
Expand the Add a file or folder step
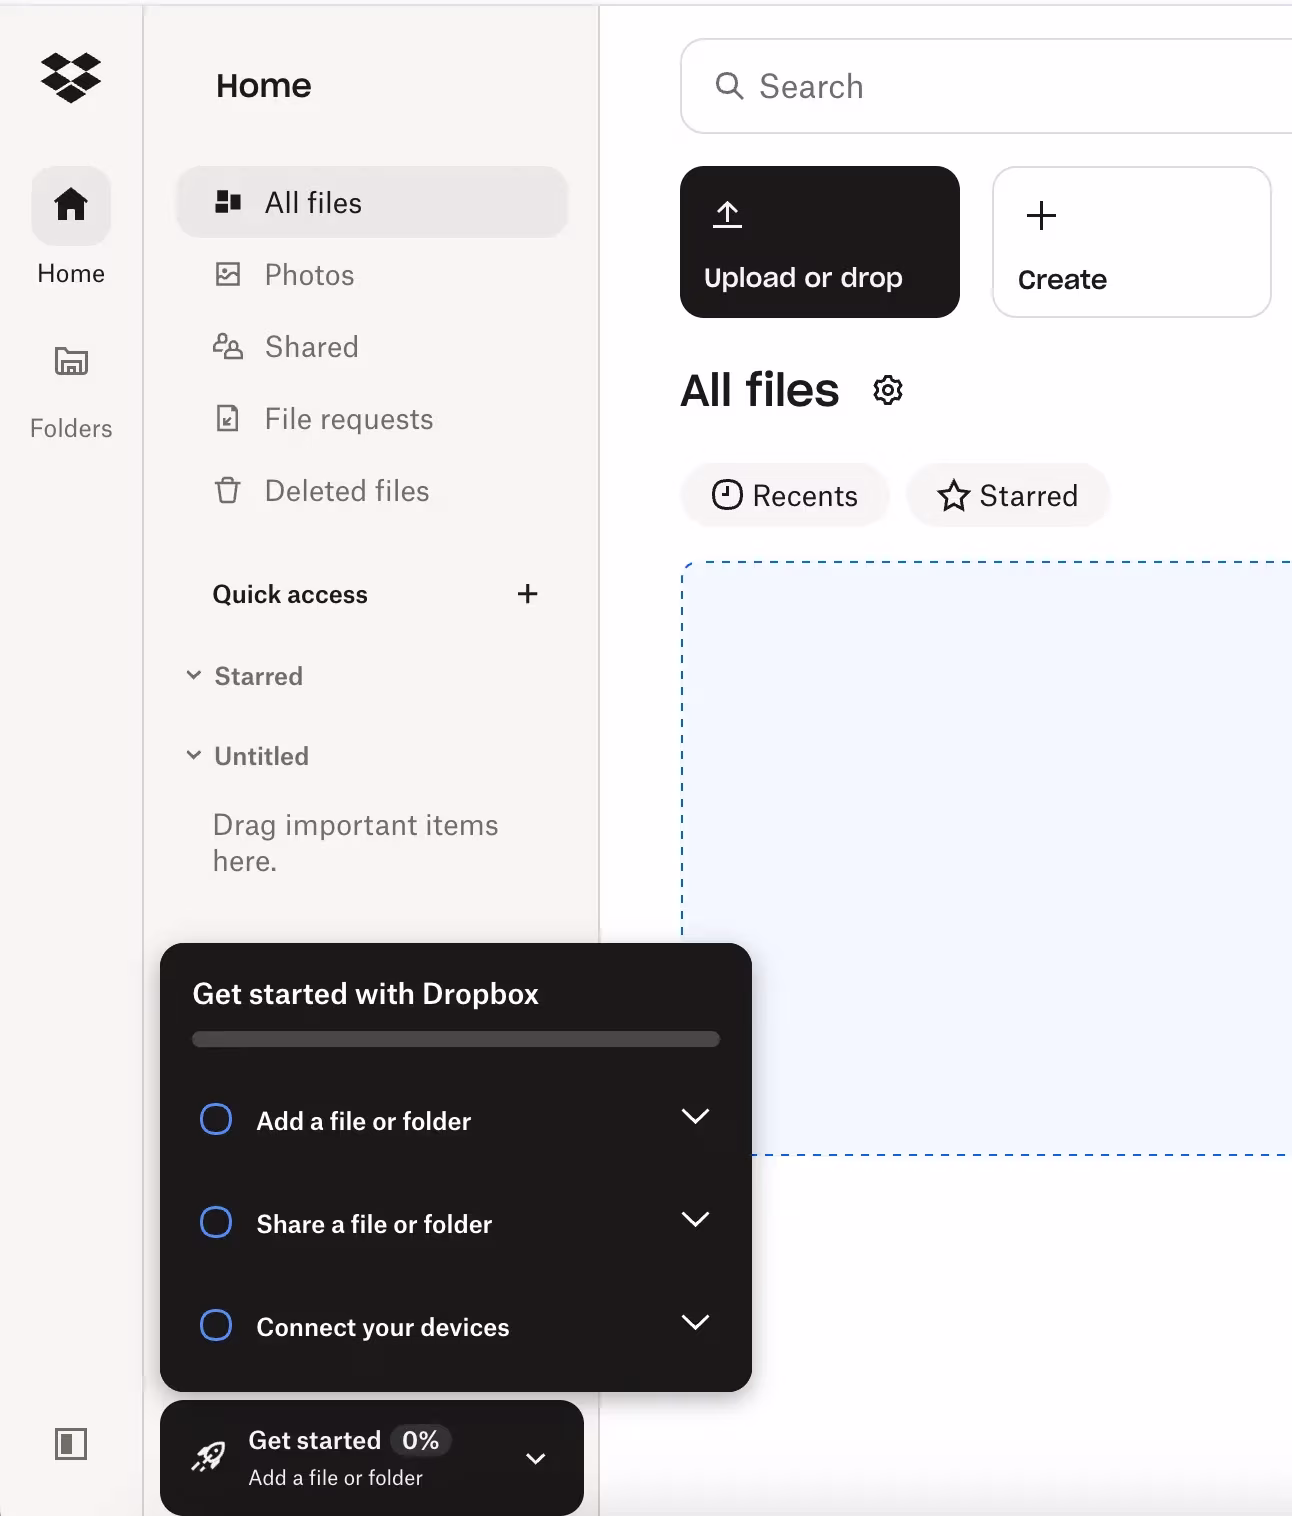(696, 1116)
